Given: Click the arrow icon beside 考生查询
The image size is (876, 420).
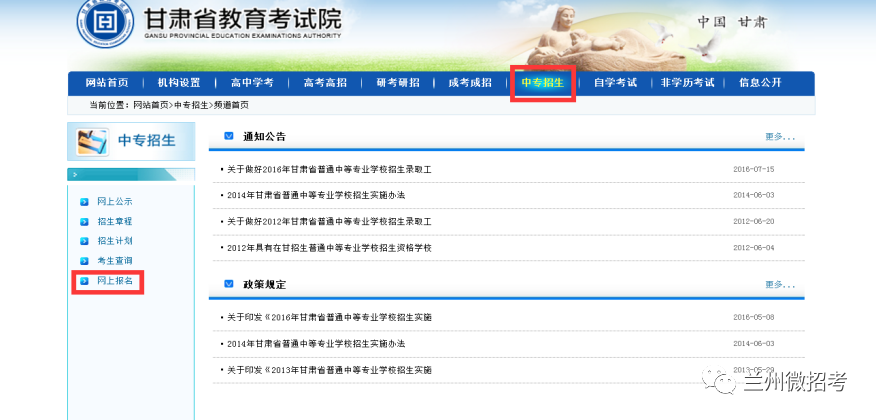Looking at the screenshot, I should 84,261.
